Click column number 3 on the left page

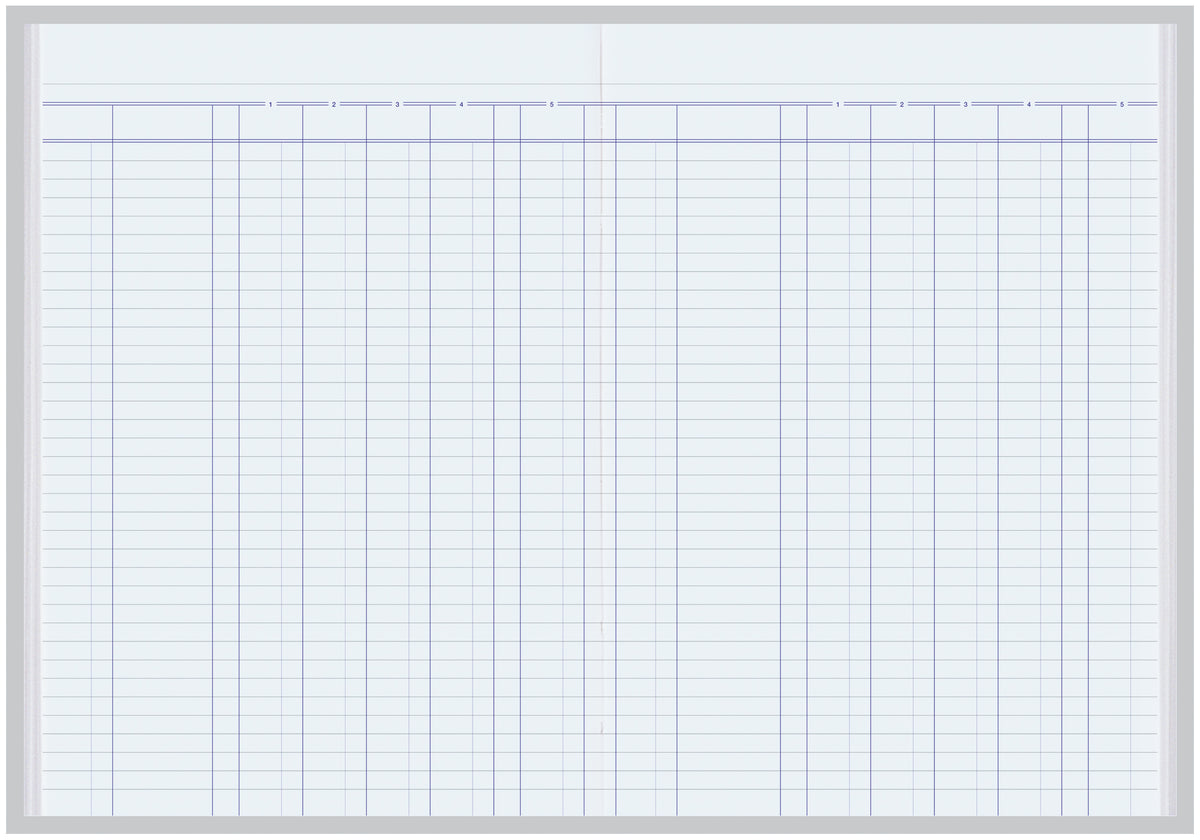[x=397, y=104]
